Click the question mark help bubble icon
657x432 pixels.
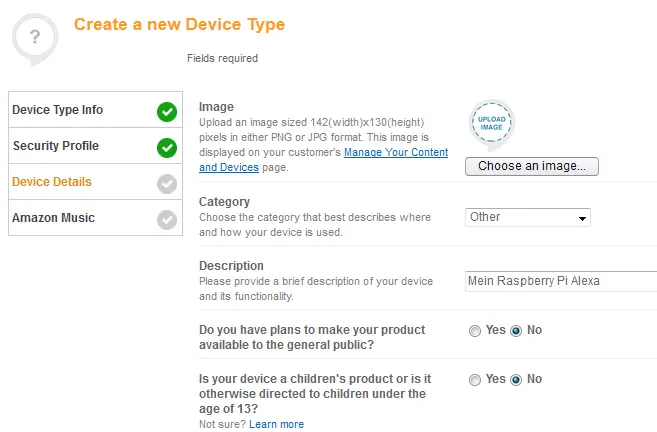35,39
